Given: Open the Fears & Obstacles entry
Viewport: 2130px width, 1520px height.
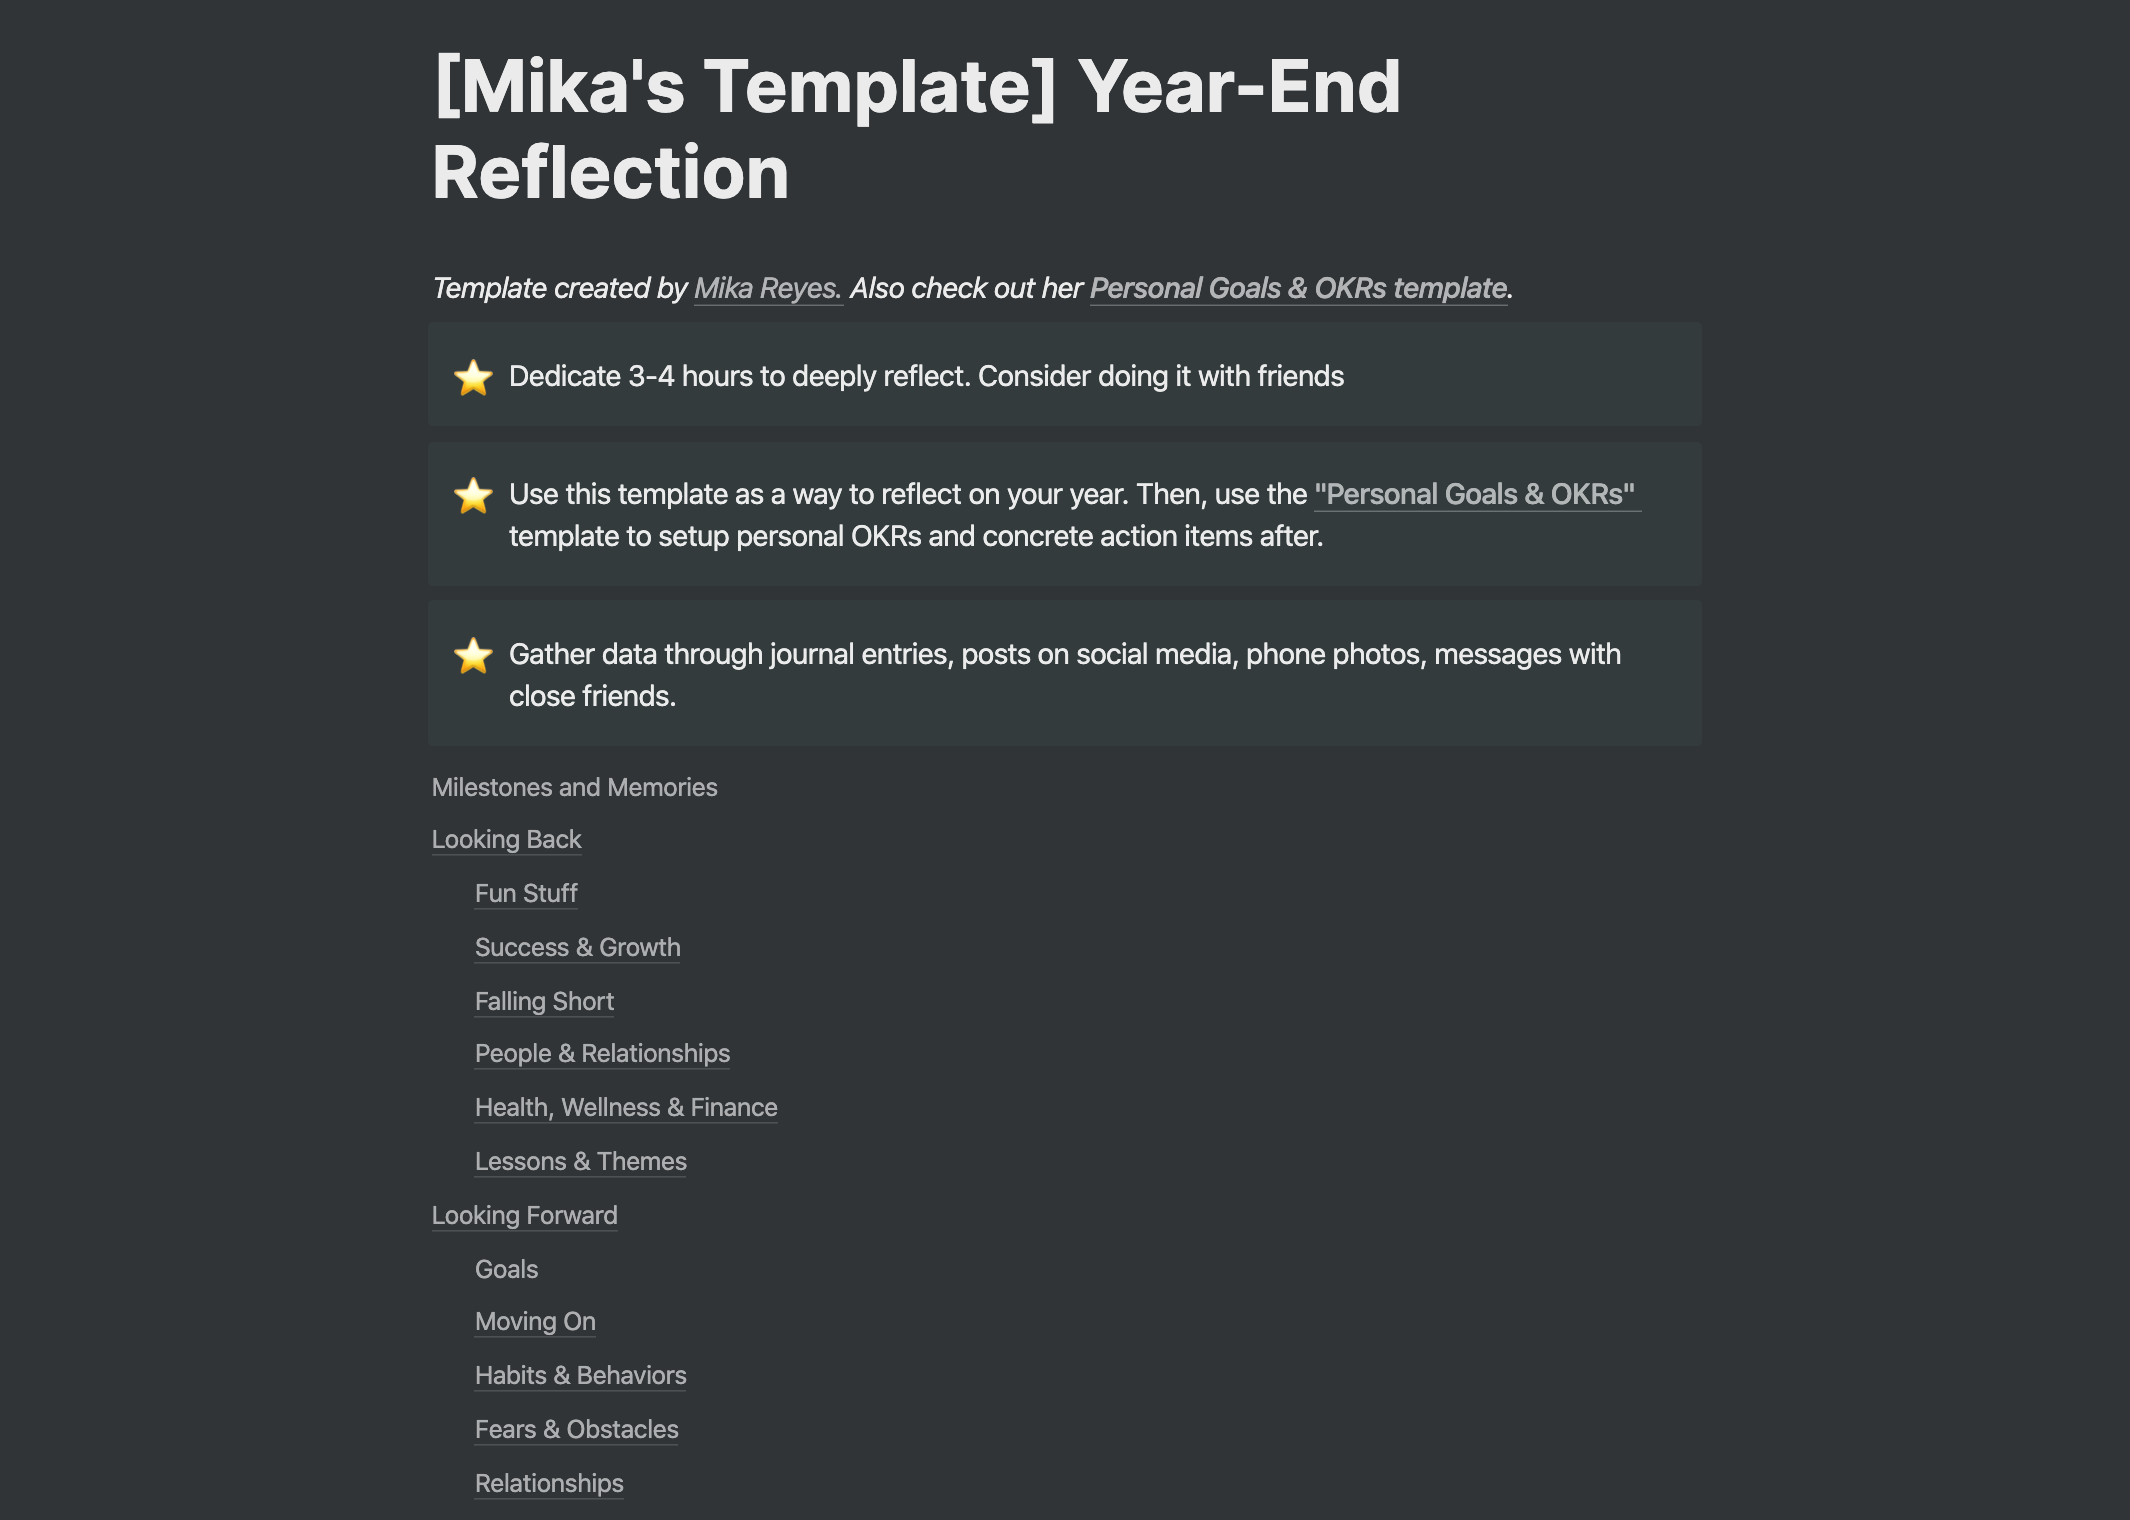Looking at the screenshot, I should coord(576,1429).
